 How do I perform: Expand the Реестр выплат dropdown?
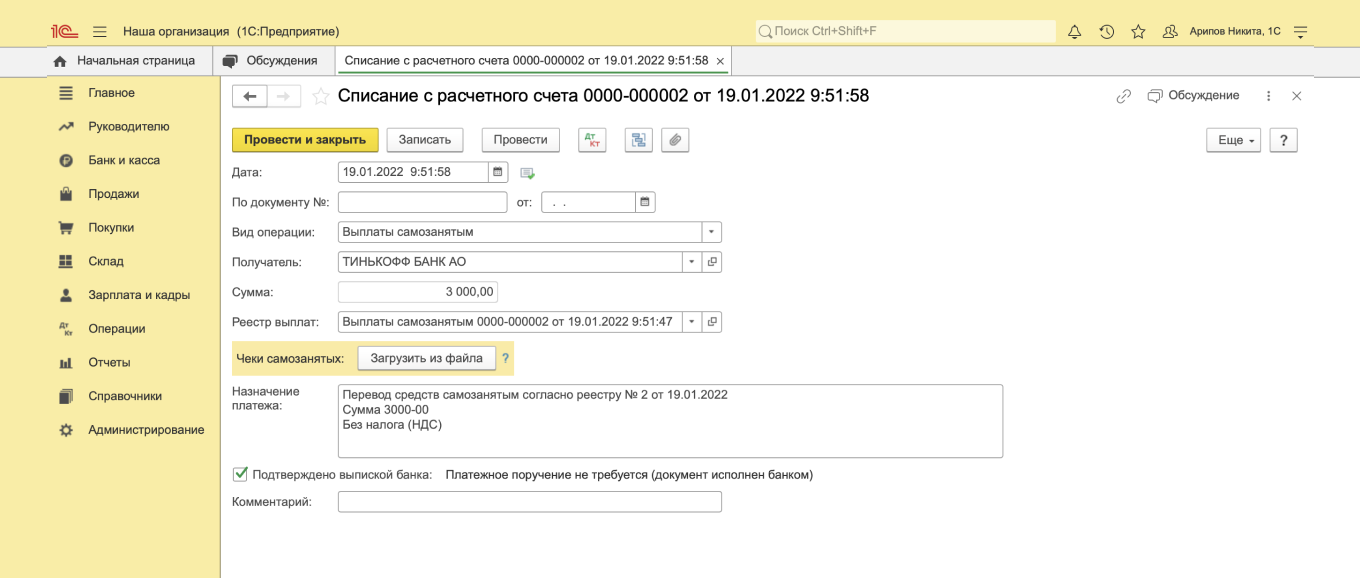(691, 322)
